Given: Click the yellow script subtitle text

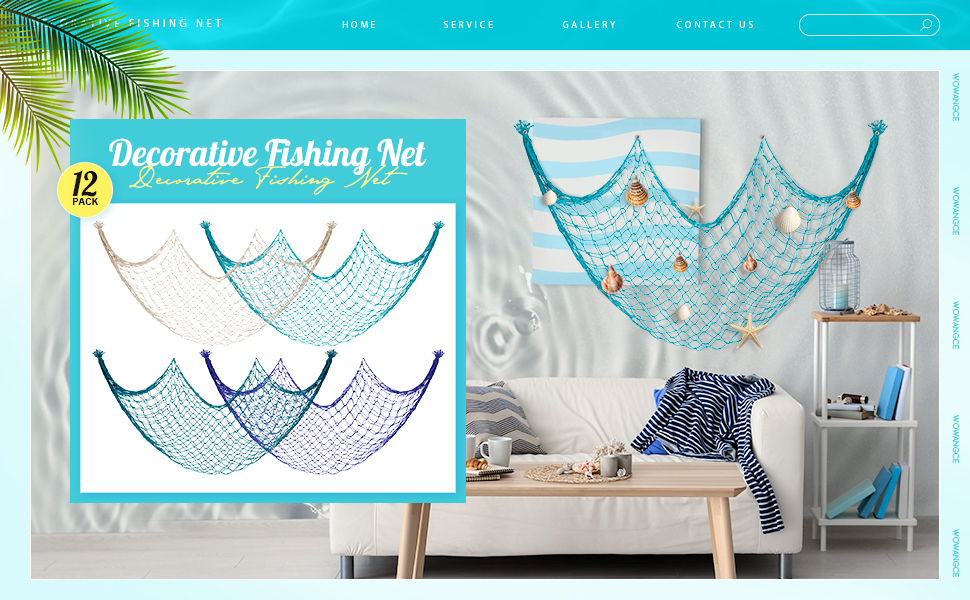Looking at the screenshot, I should [x=266, y=179].
